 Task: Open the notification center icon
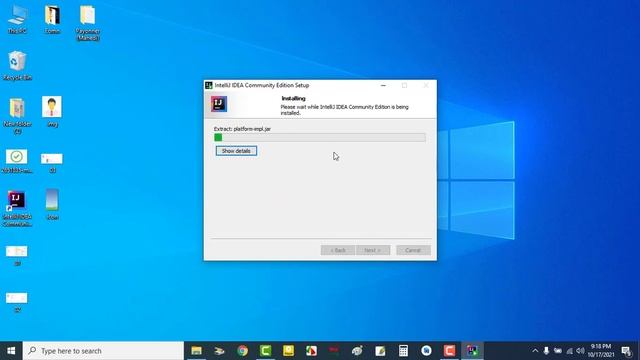click(627, 351)
